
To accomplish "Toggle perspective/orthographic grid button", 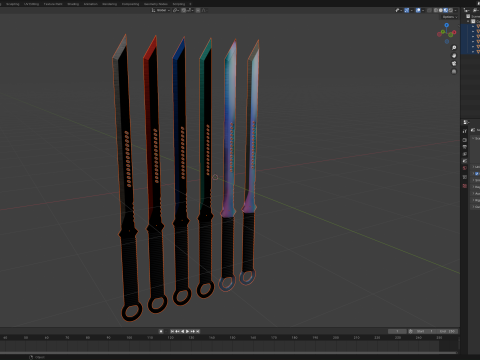I will (x=454, y=71).
